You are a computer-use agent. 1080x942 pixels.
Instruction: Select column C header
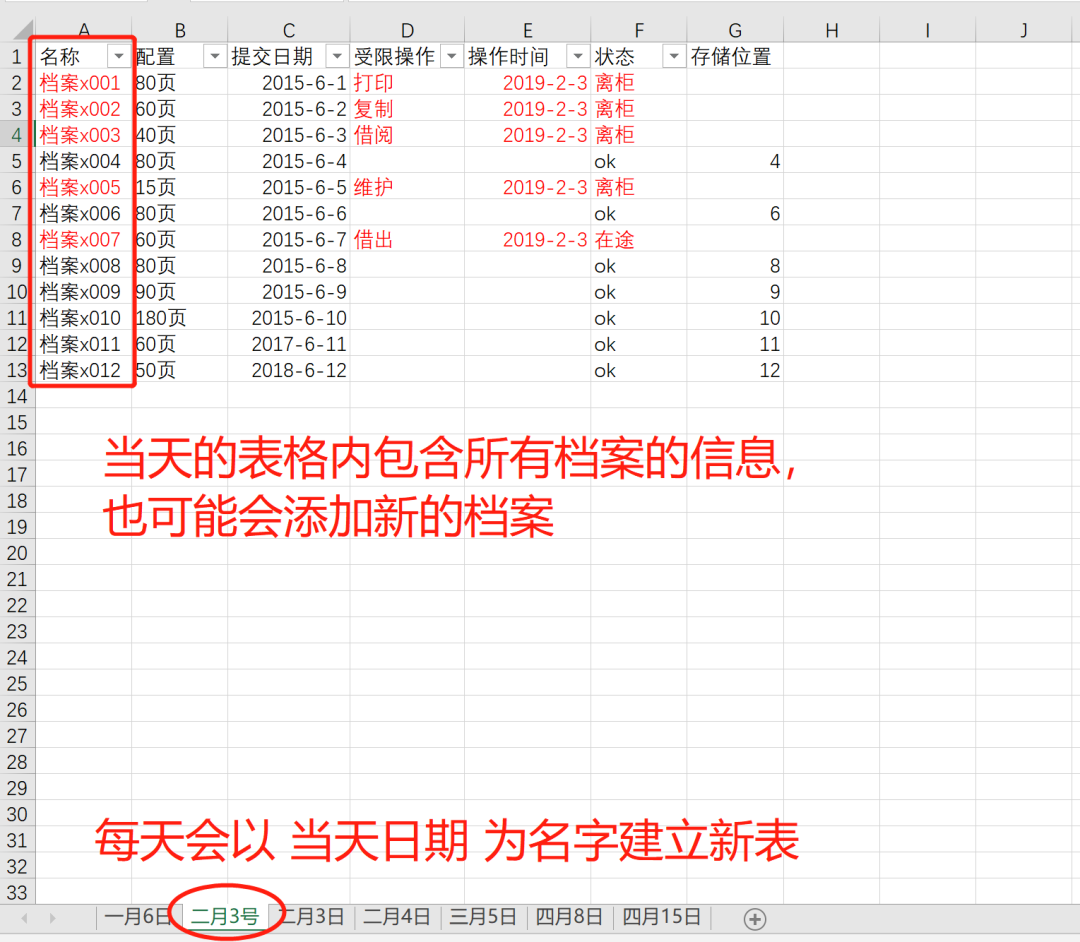click(x=289, y=31)
